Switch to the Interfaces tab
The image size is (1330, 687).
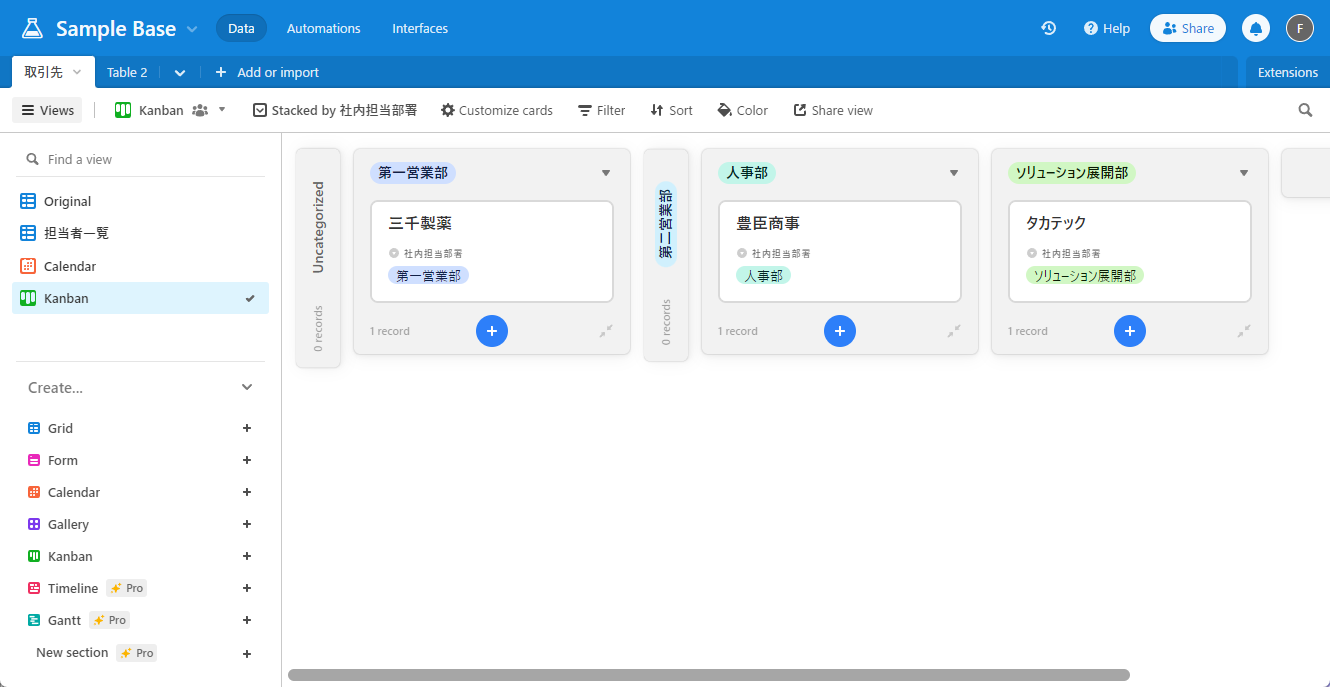coord(419,28)
